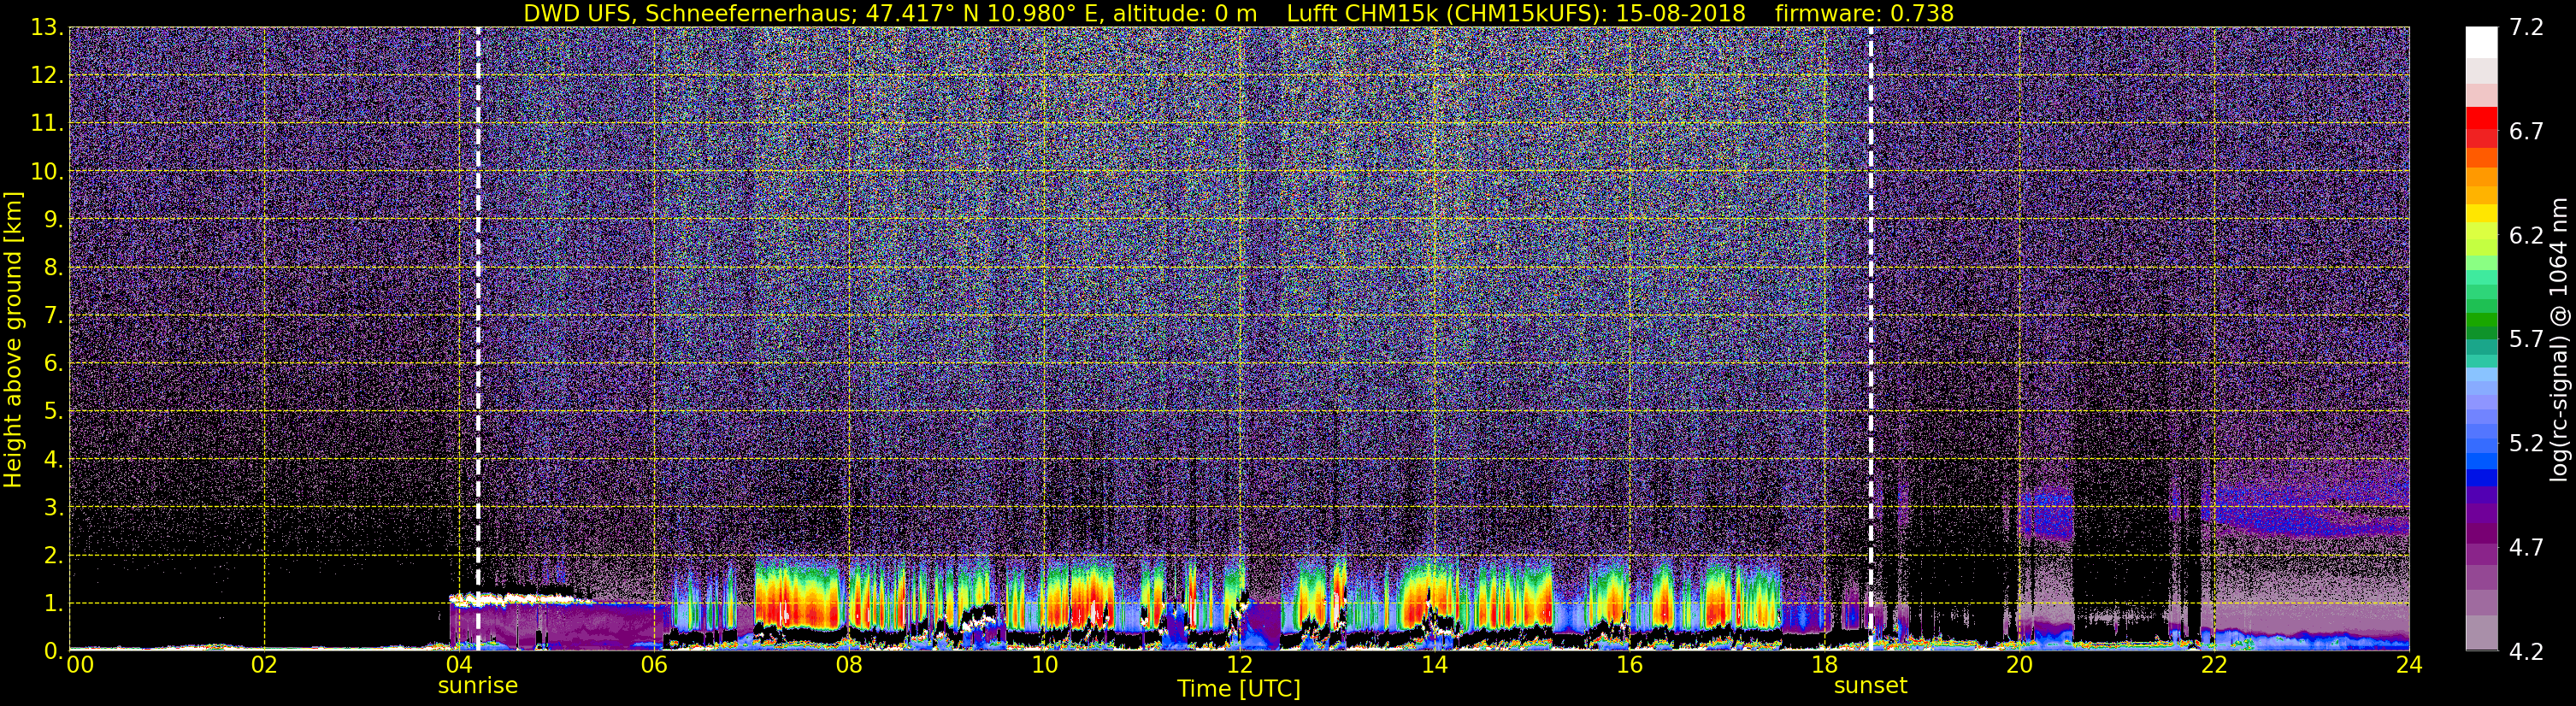Click the time tick label '08'

pyautogui.click(x=849, y=665)
